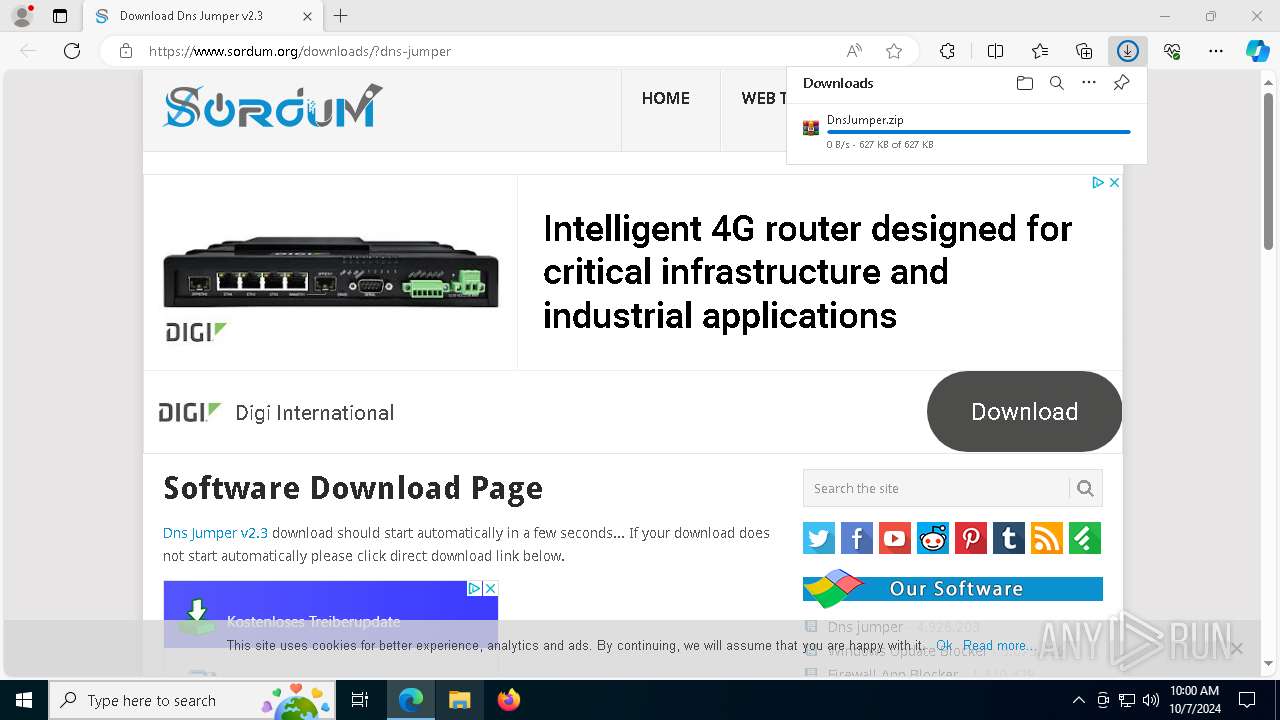Focus the Search the site field

point(936,488)
